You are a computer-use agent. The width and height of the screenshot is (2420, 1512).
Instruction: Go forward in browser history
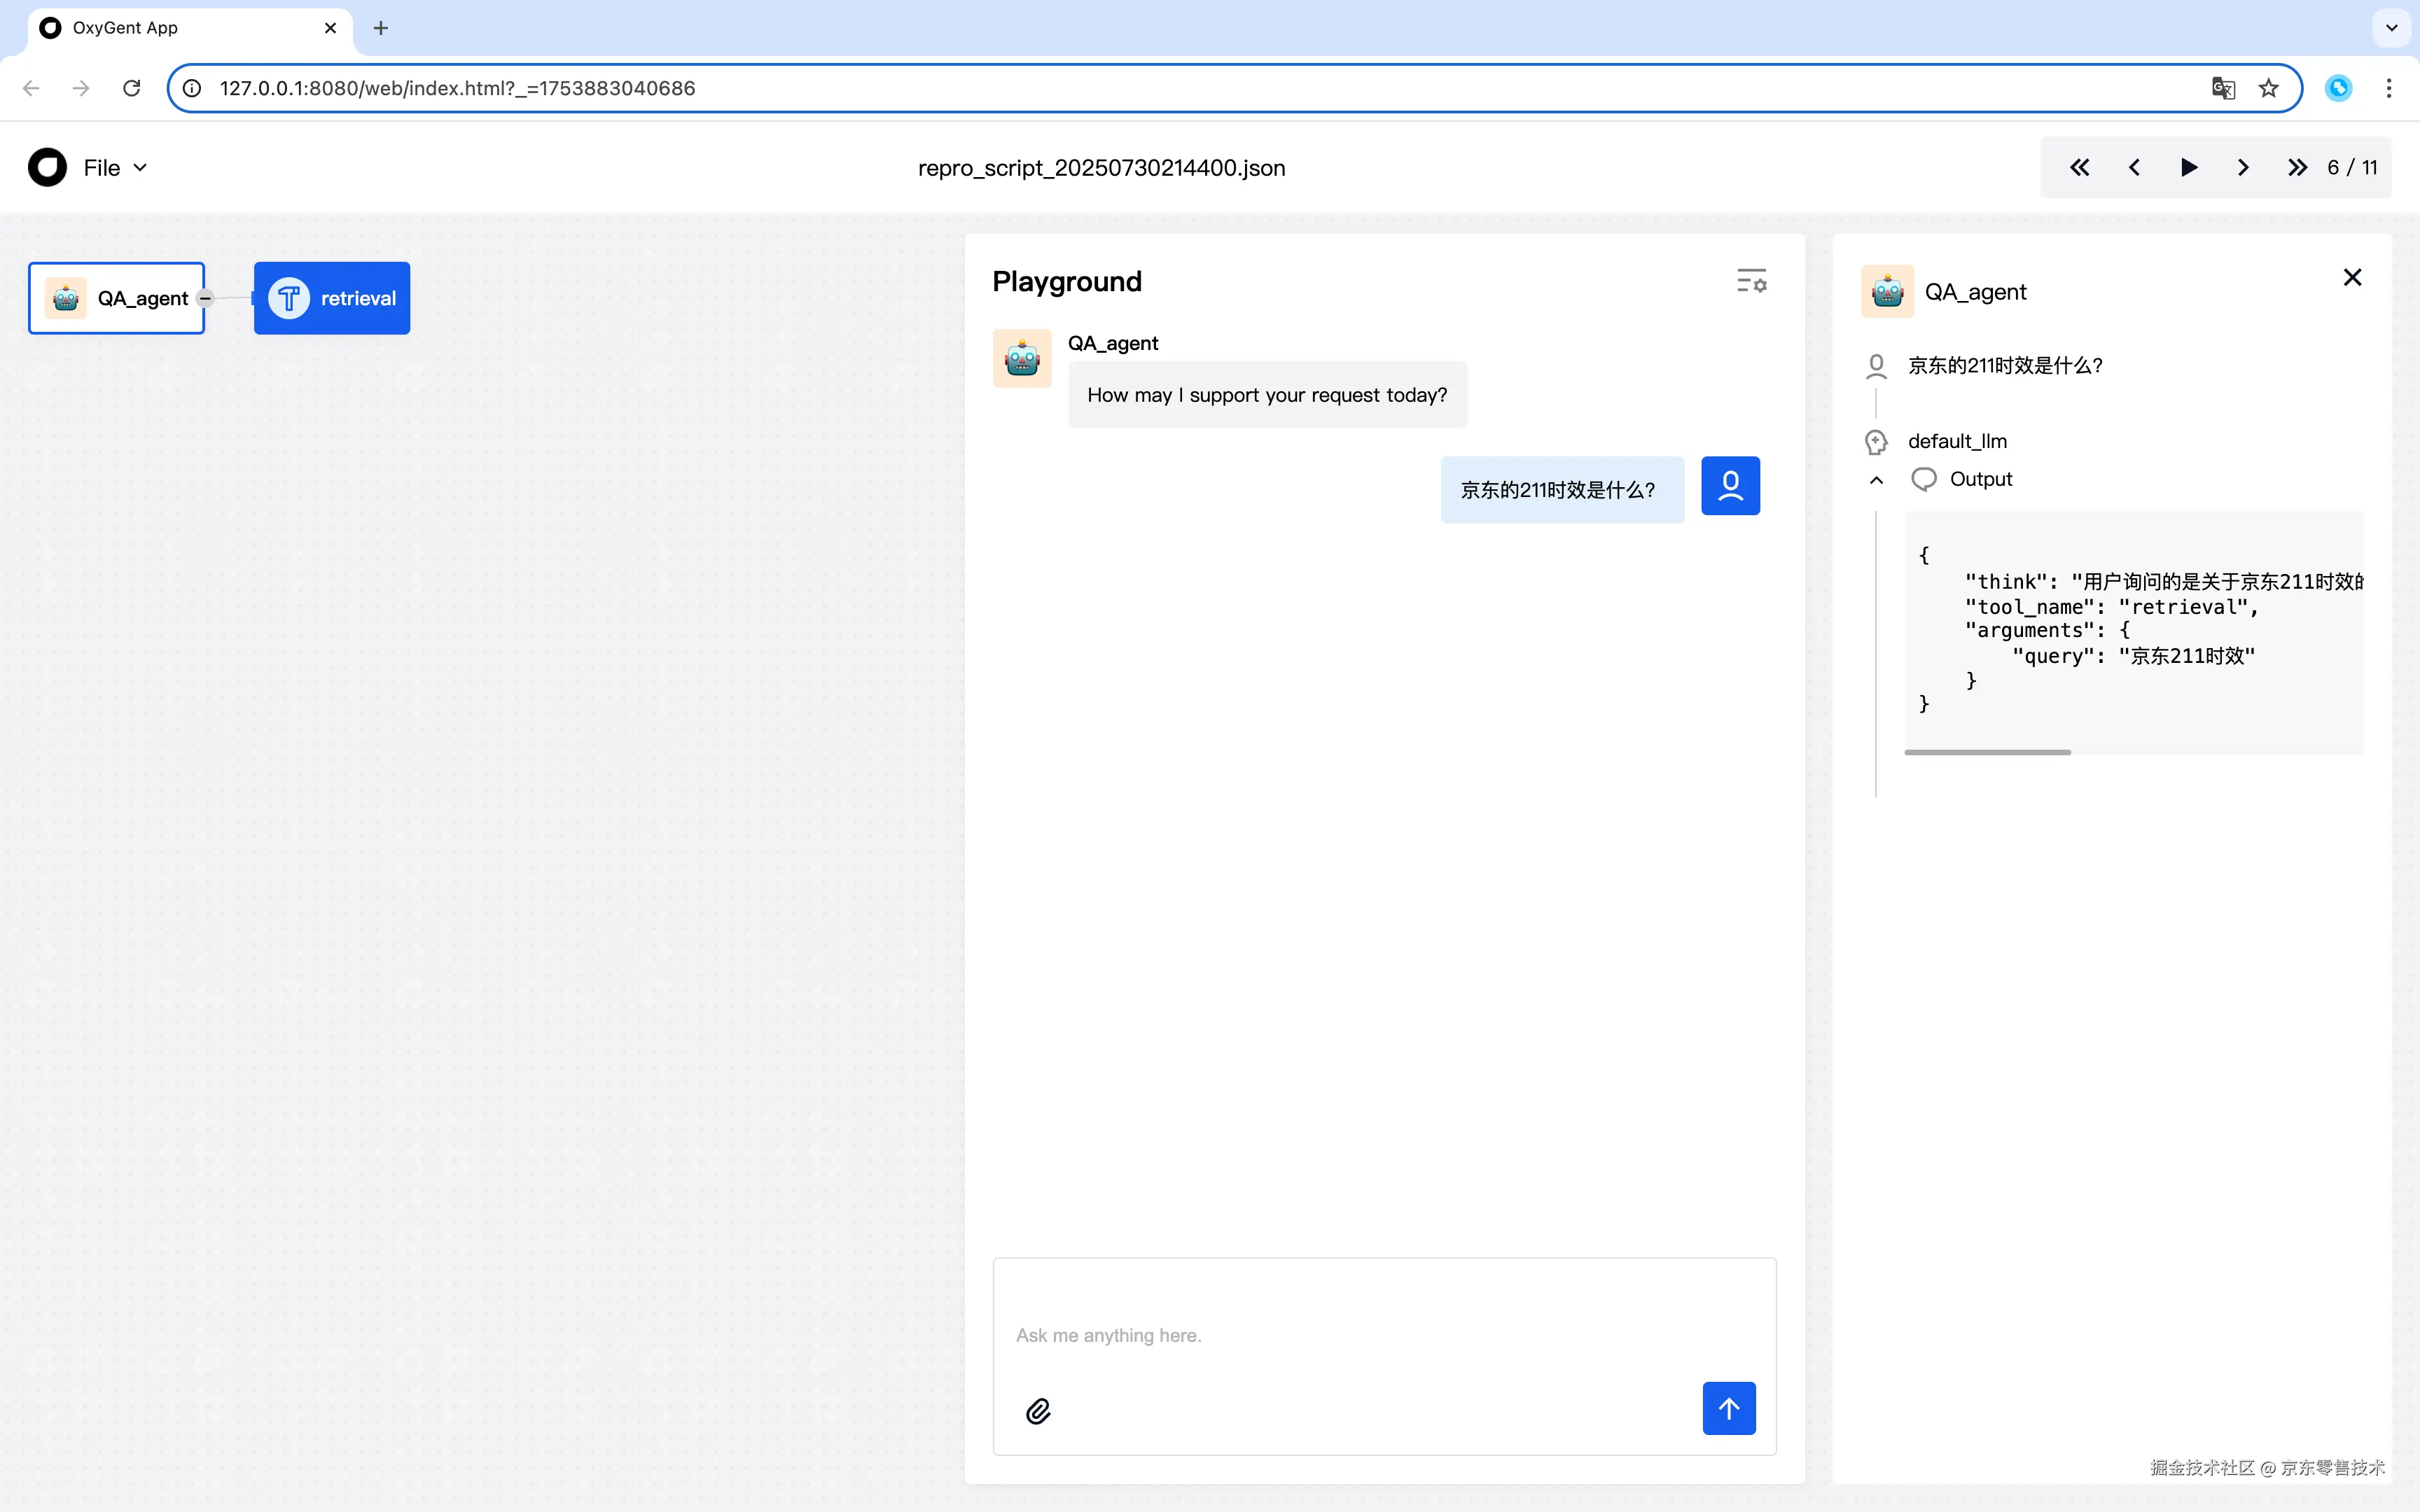tap(81, 88)
